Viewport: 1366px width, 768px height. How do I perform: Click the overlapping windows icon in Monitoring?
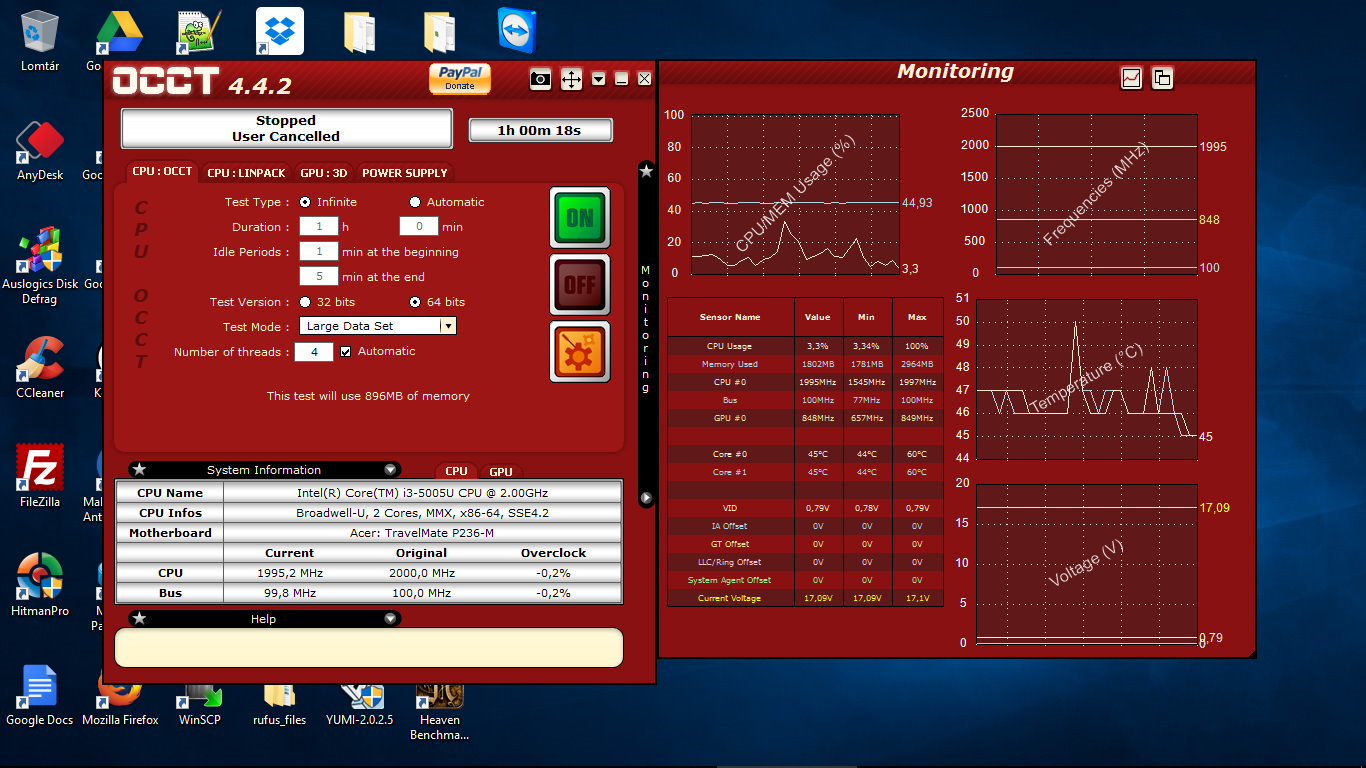pyautogui.click(x=1162, y=78)
